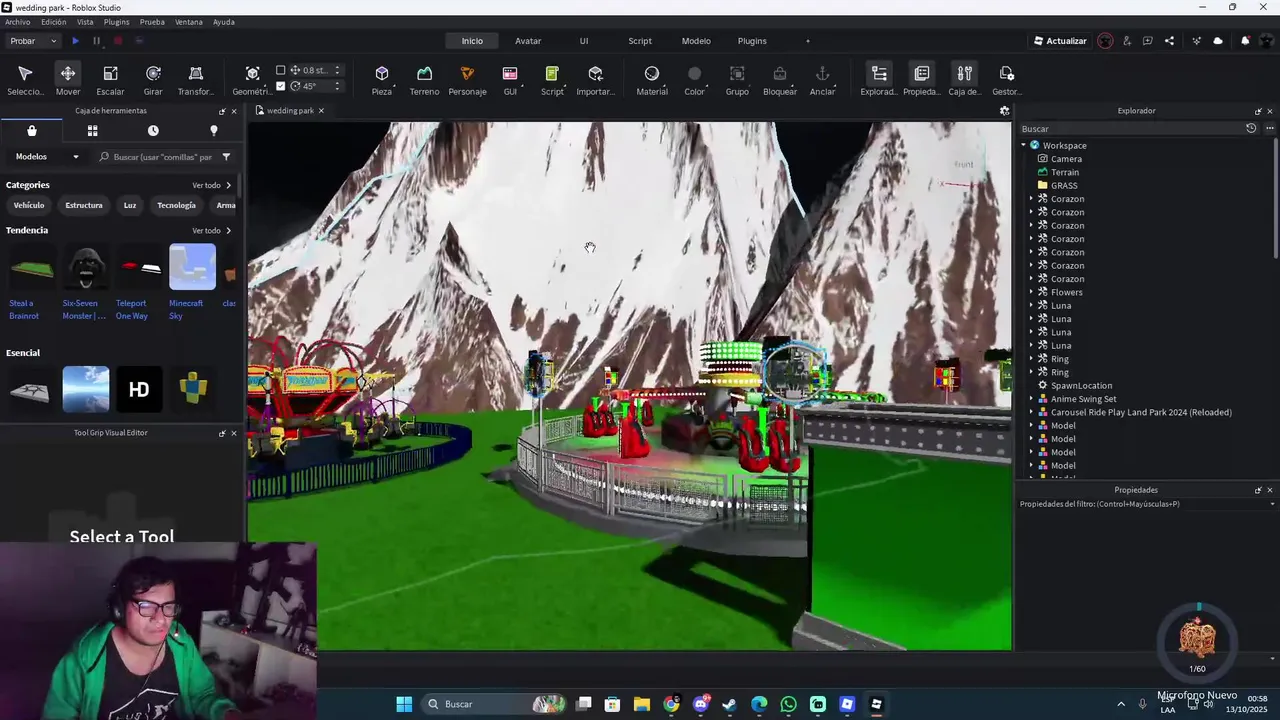This screenshot has width=1280, height=720.
Task: Open notifications bell icon
Action: click(x=1245, y=41)
